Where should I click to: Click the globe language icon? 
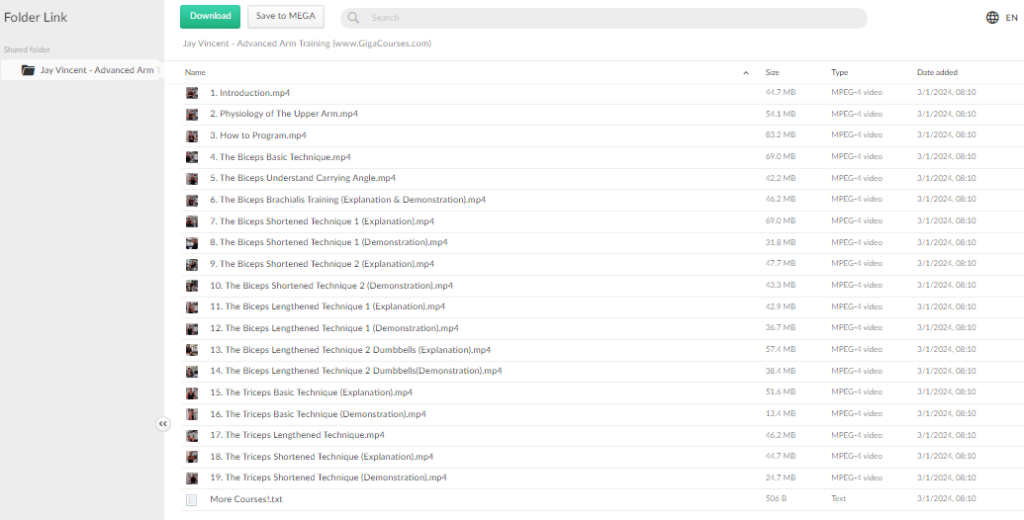(992, 17)
